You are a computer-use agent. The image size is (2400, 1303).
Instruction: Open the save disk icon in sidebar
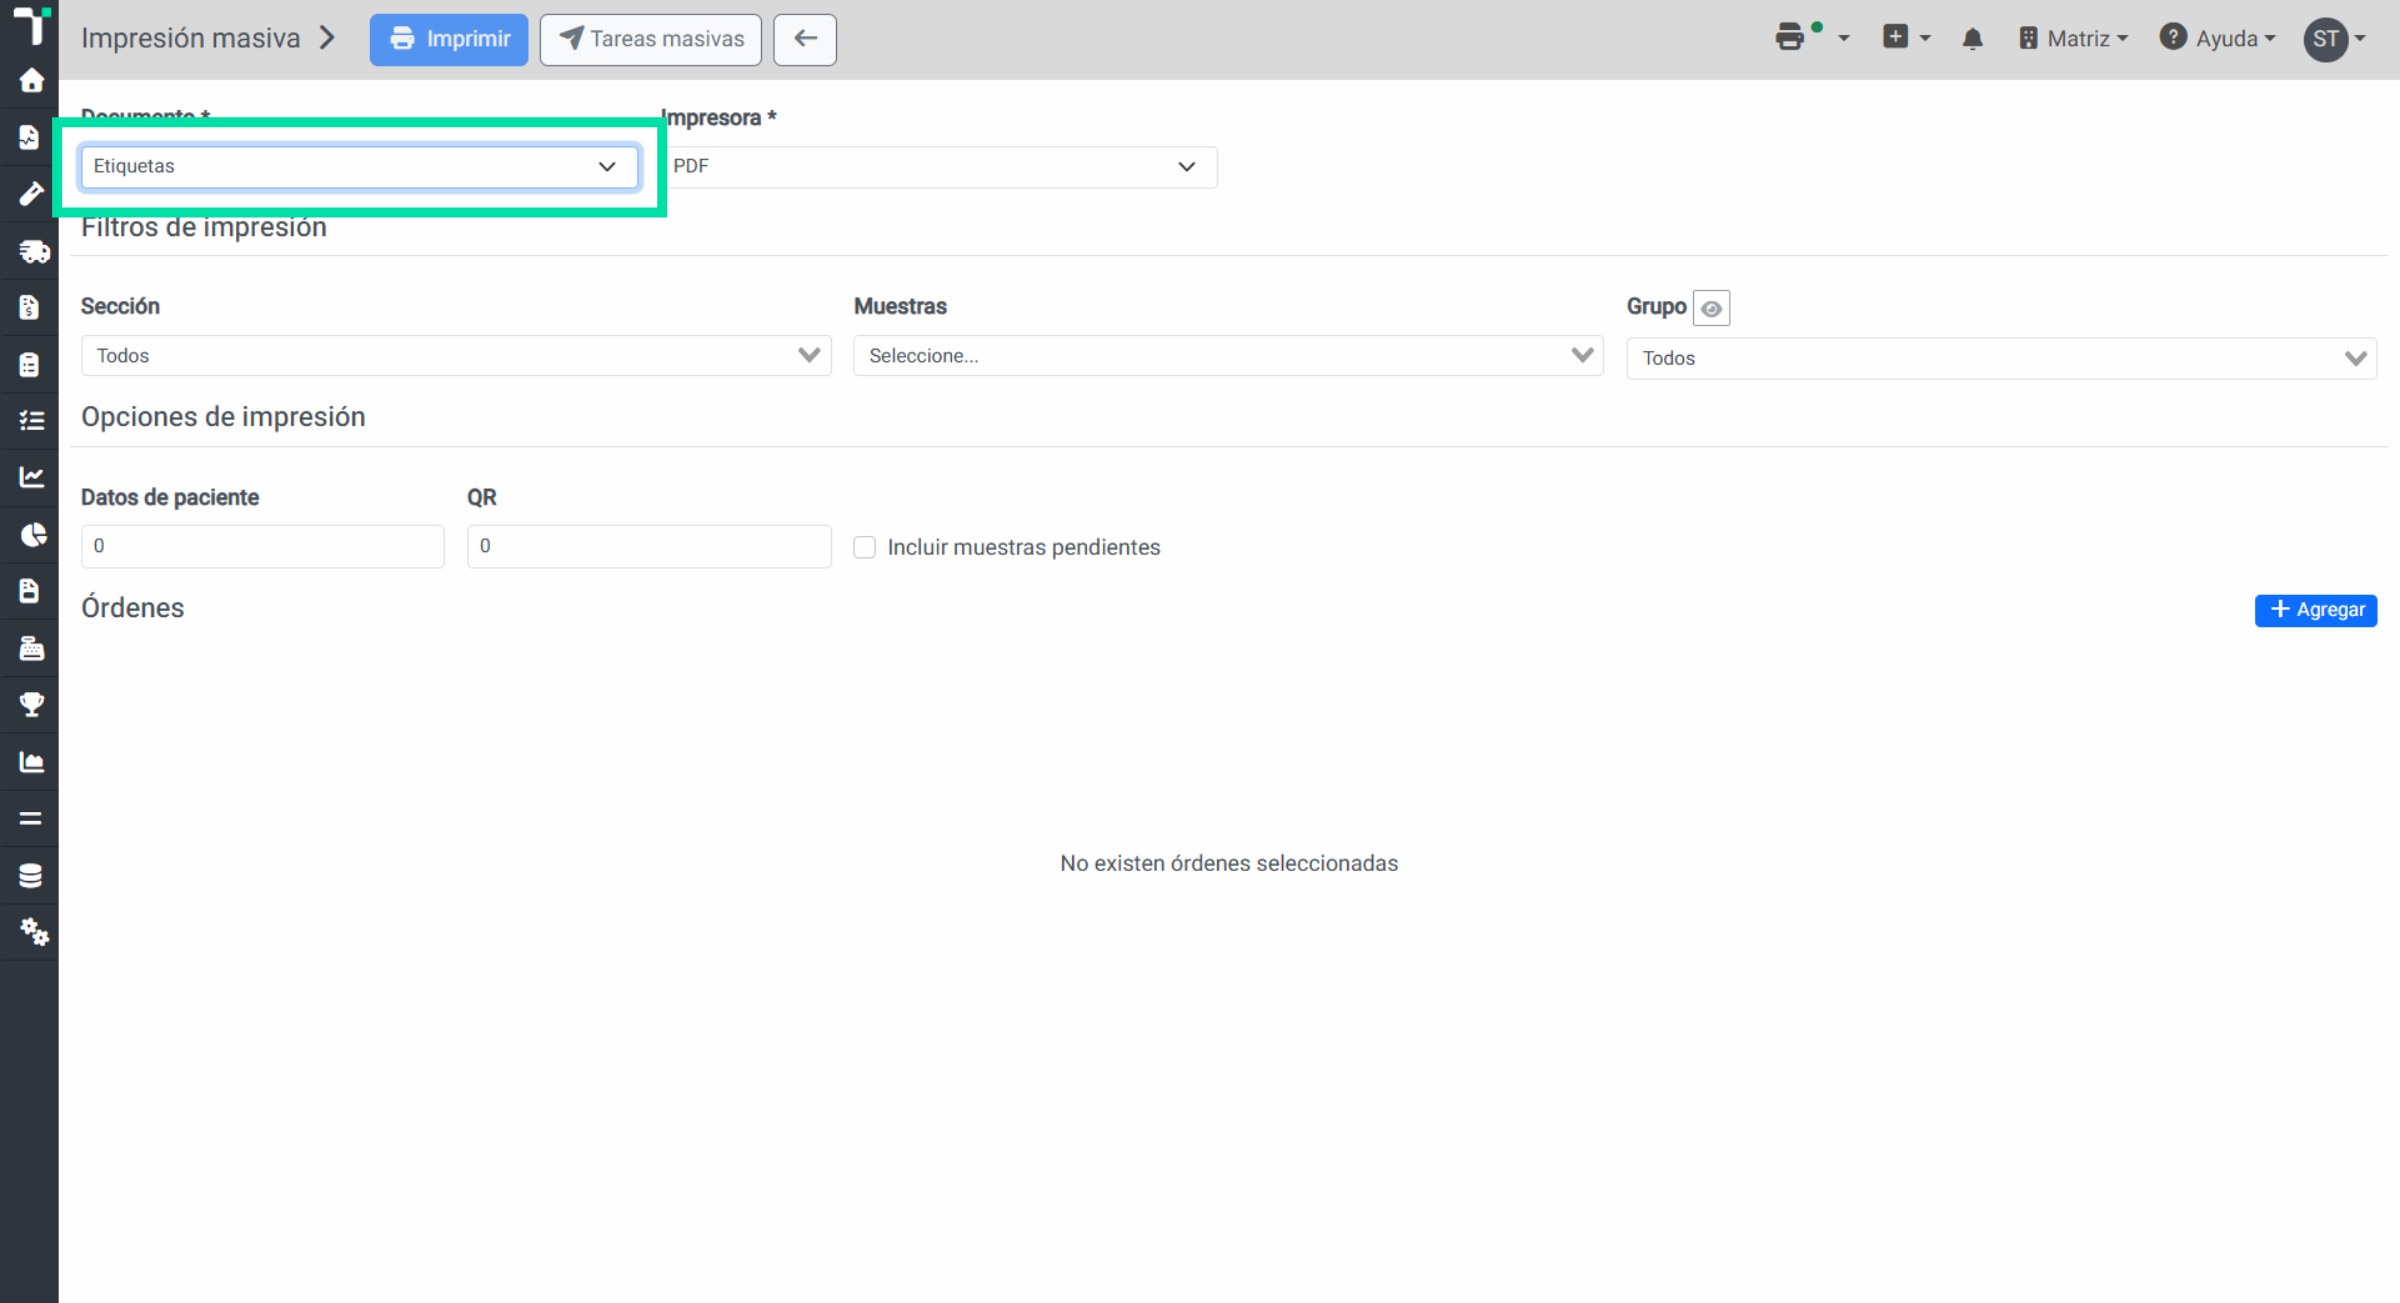pos(29,591)
